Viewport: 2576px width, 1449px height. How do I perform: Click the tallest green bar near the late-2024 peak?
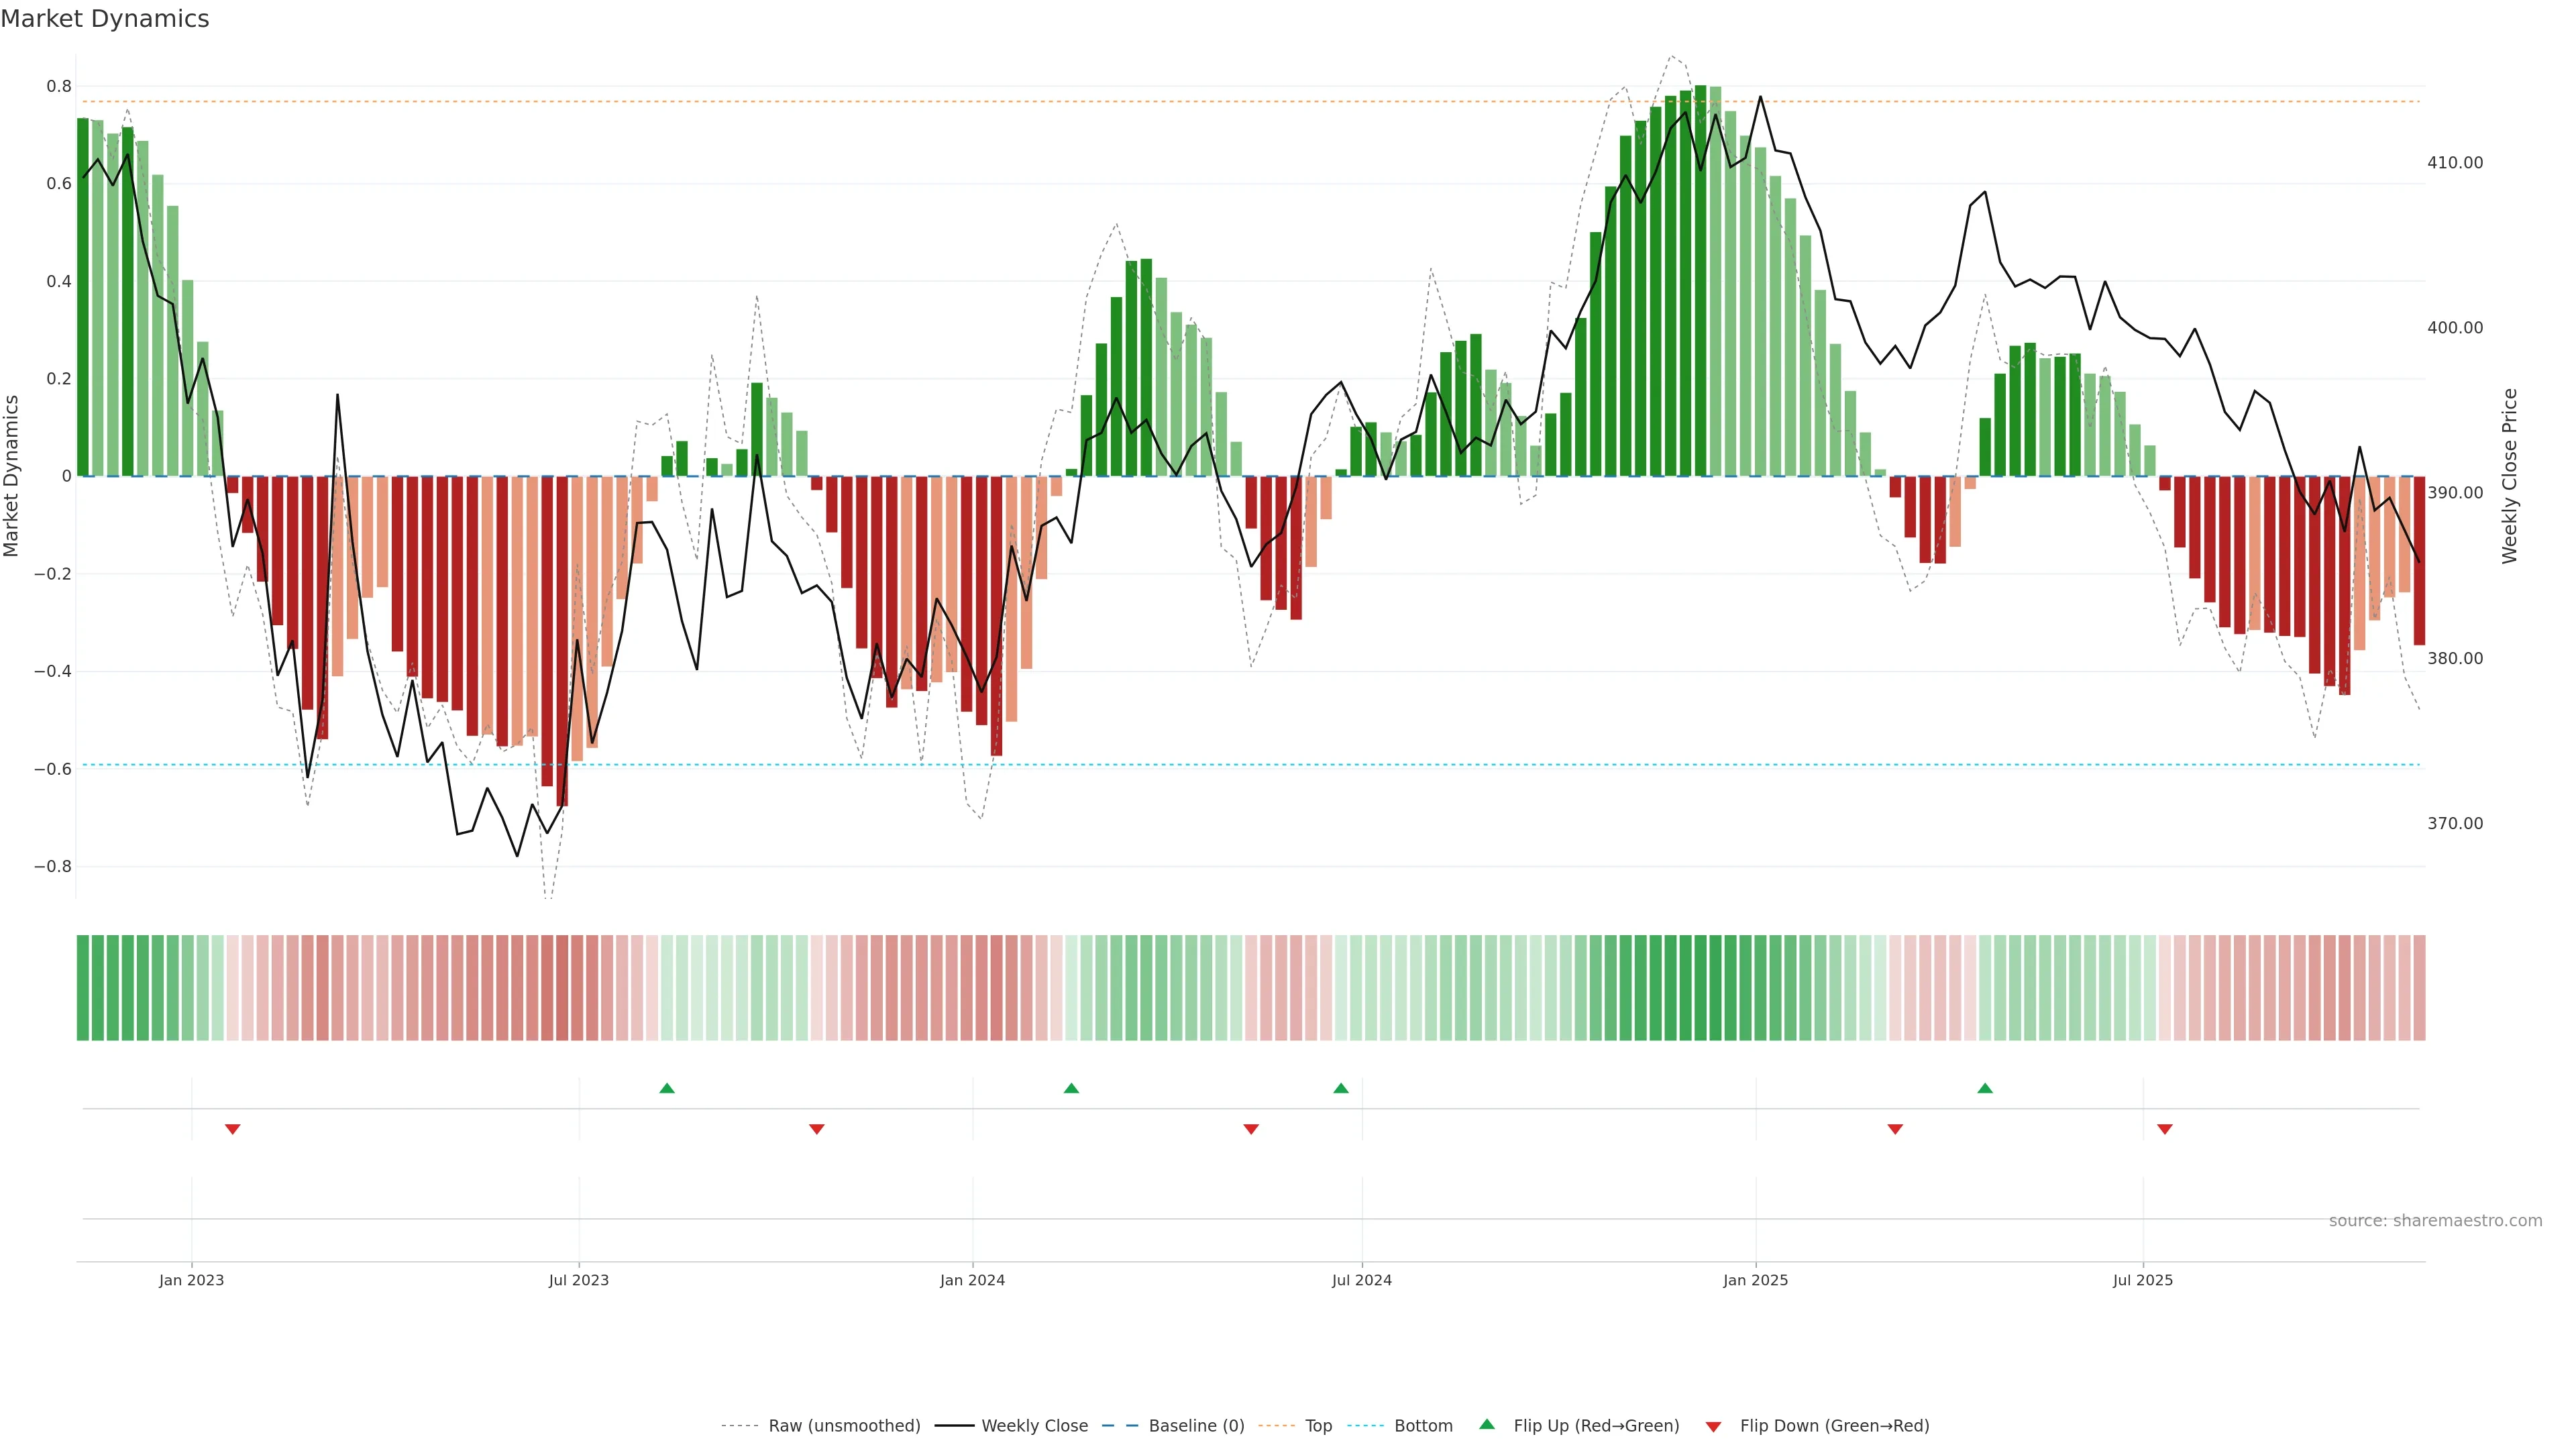click(1700, 280)
